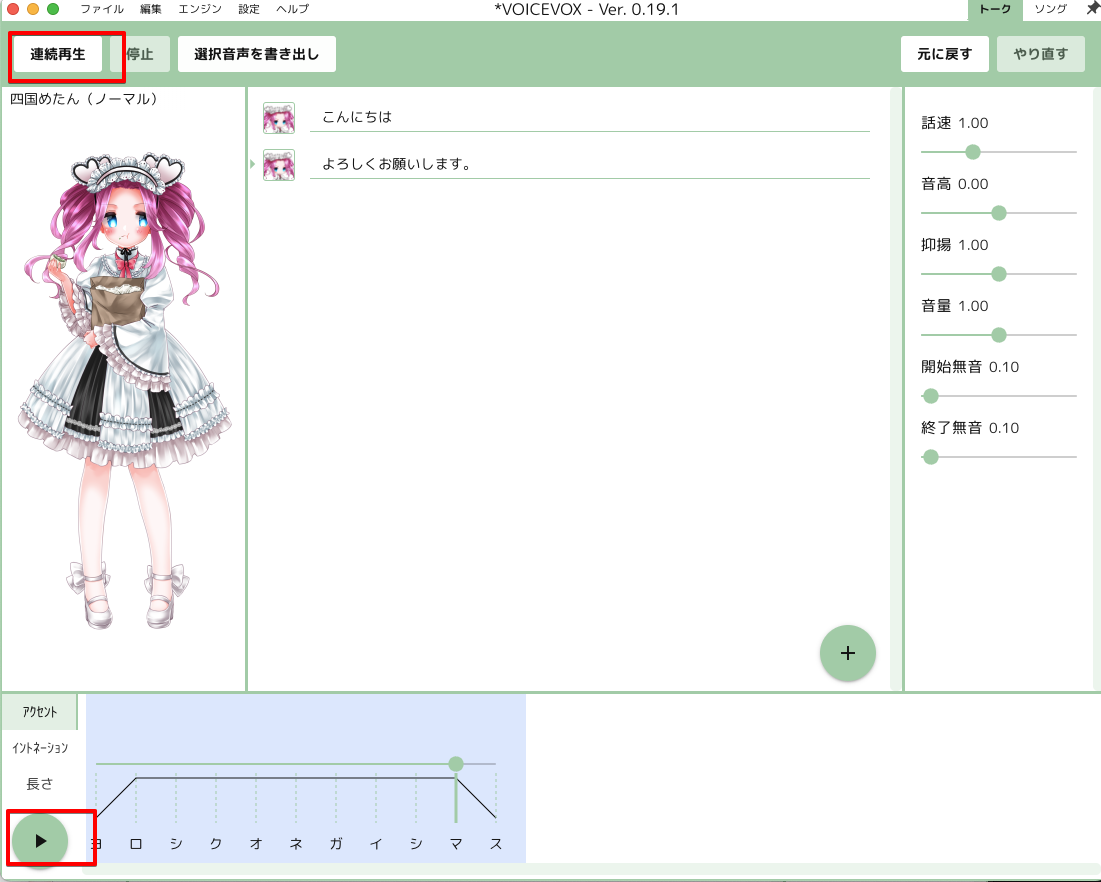Open the ヘルプ menu

pyautogui.click(x=292, y=9)
